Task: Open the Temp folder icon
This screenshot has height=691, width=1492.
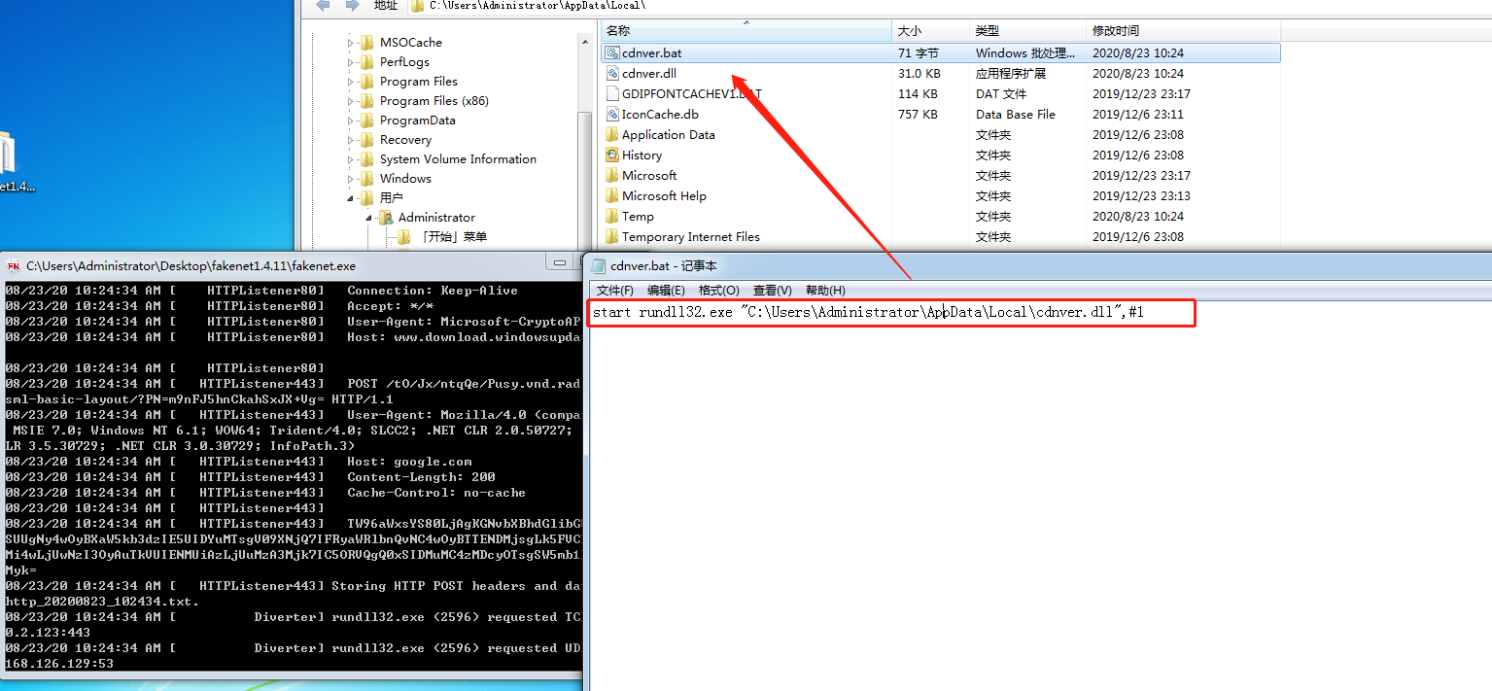Action: click(612, 216)
